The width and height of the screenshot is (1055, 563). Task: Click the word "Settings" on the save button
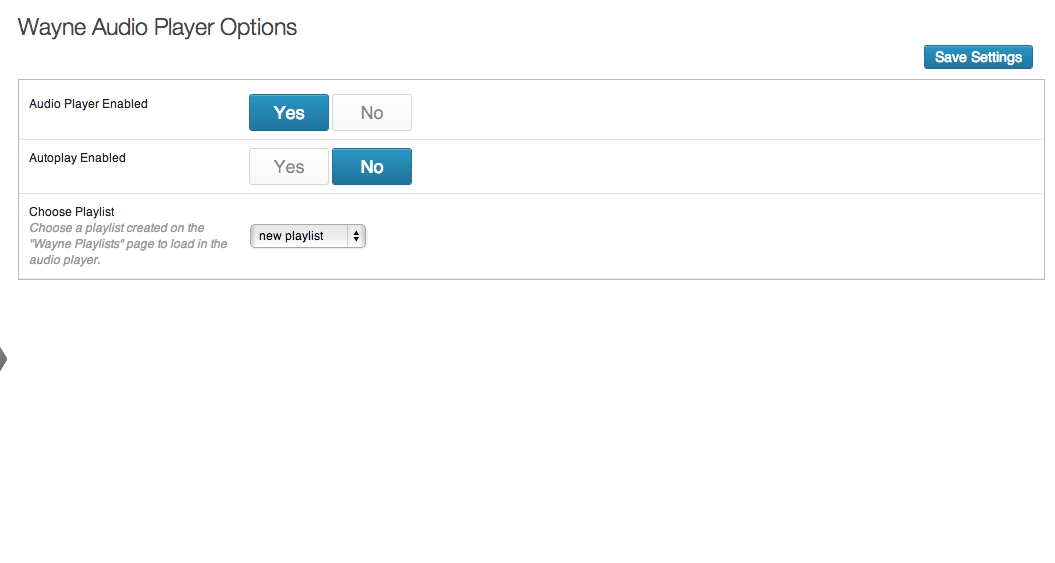996,58
